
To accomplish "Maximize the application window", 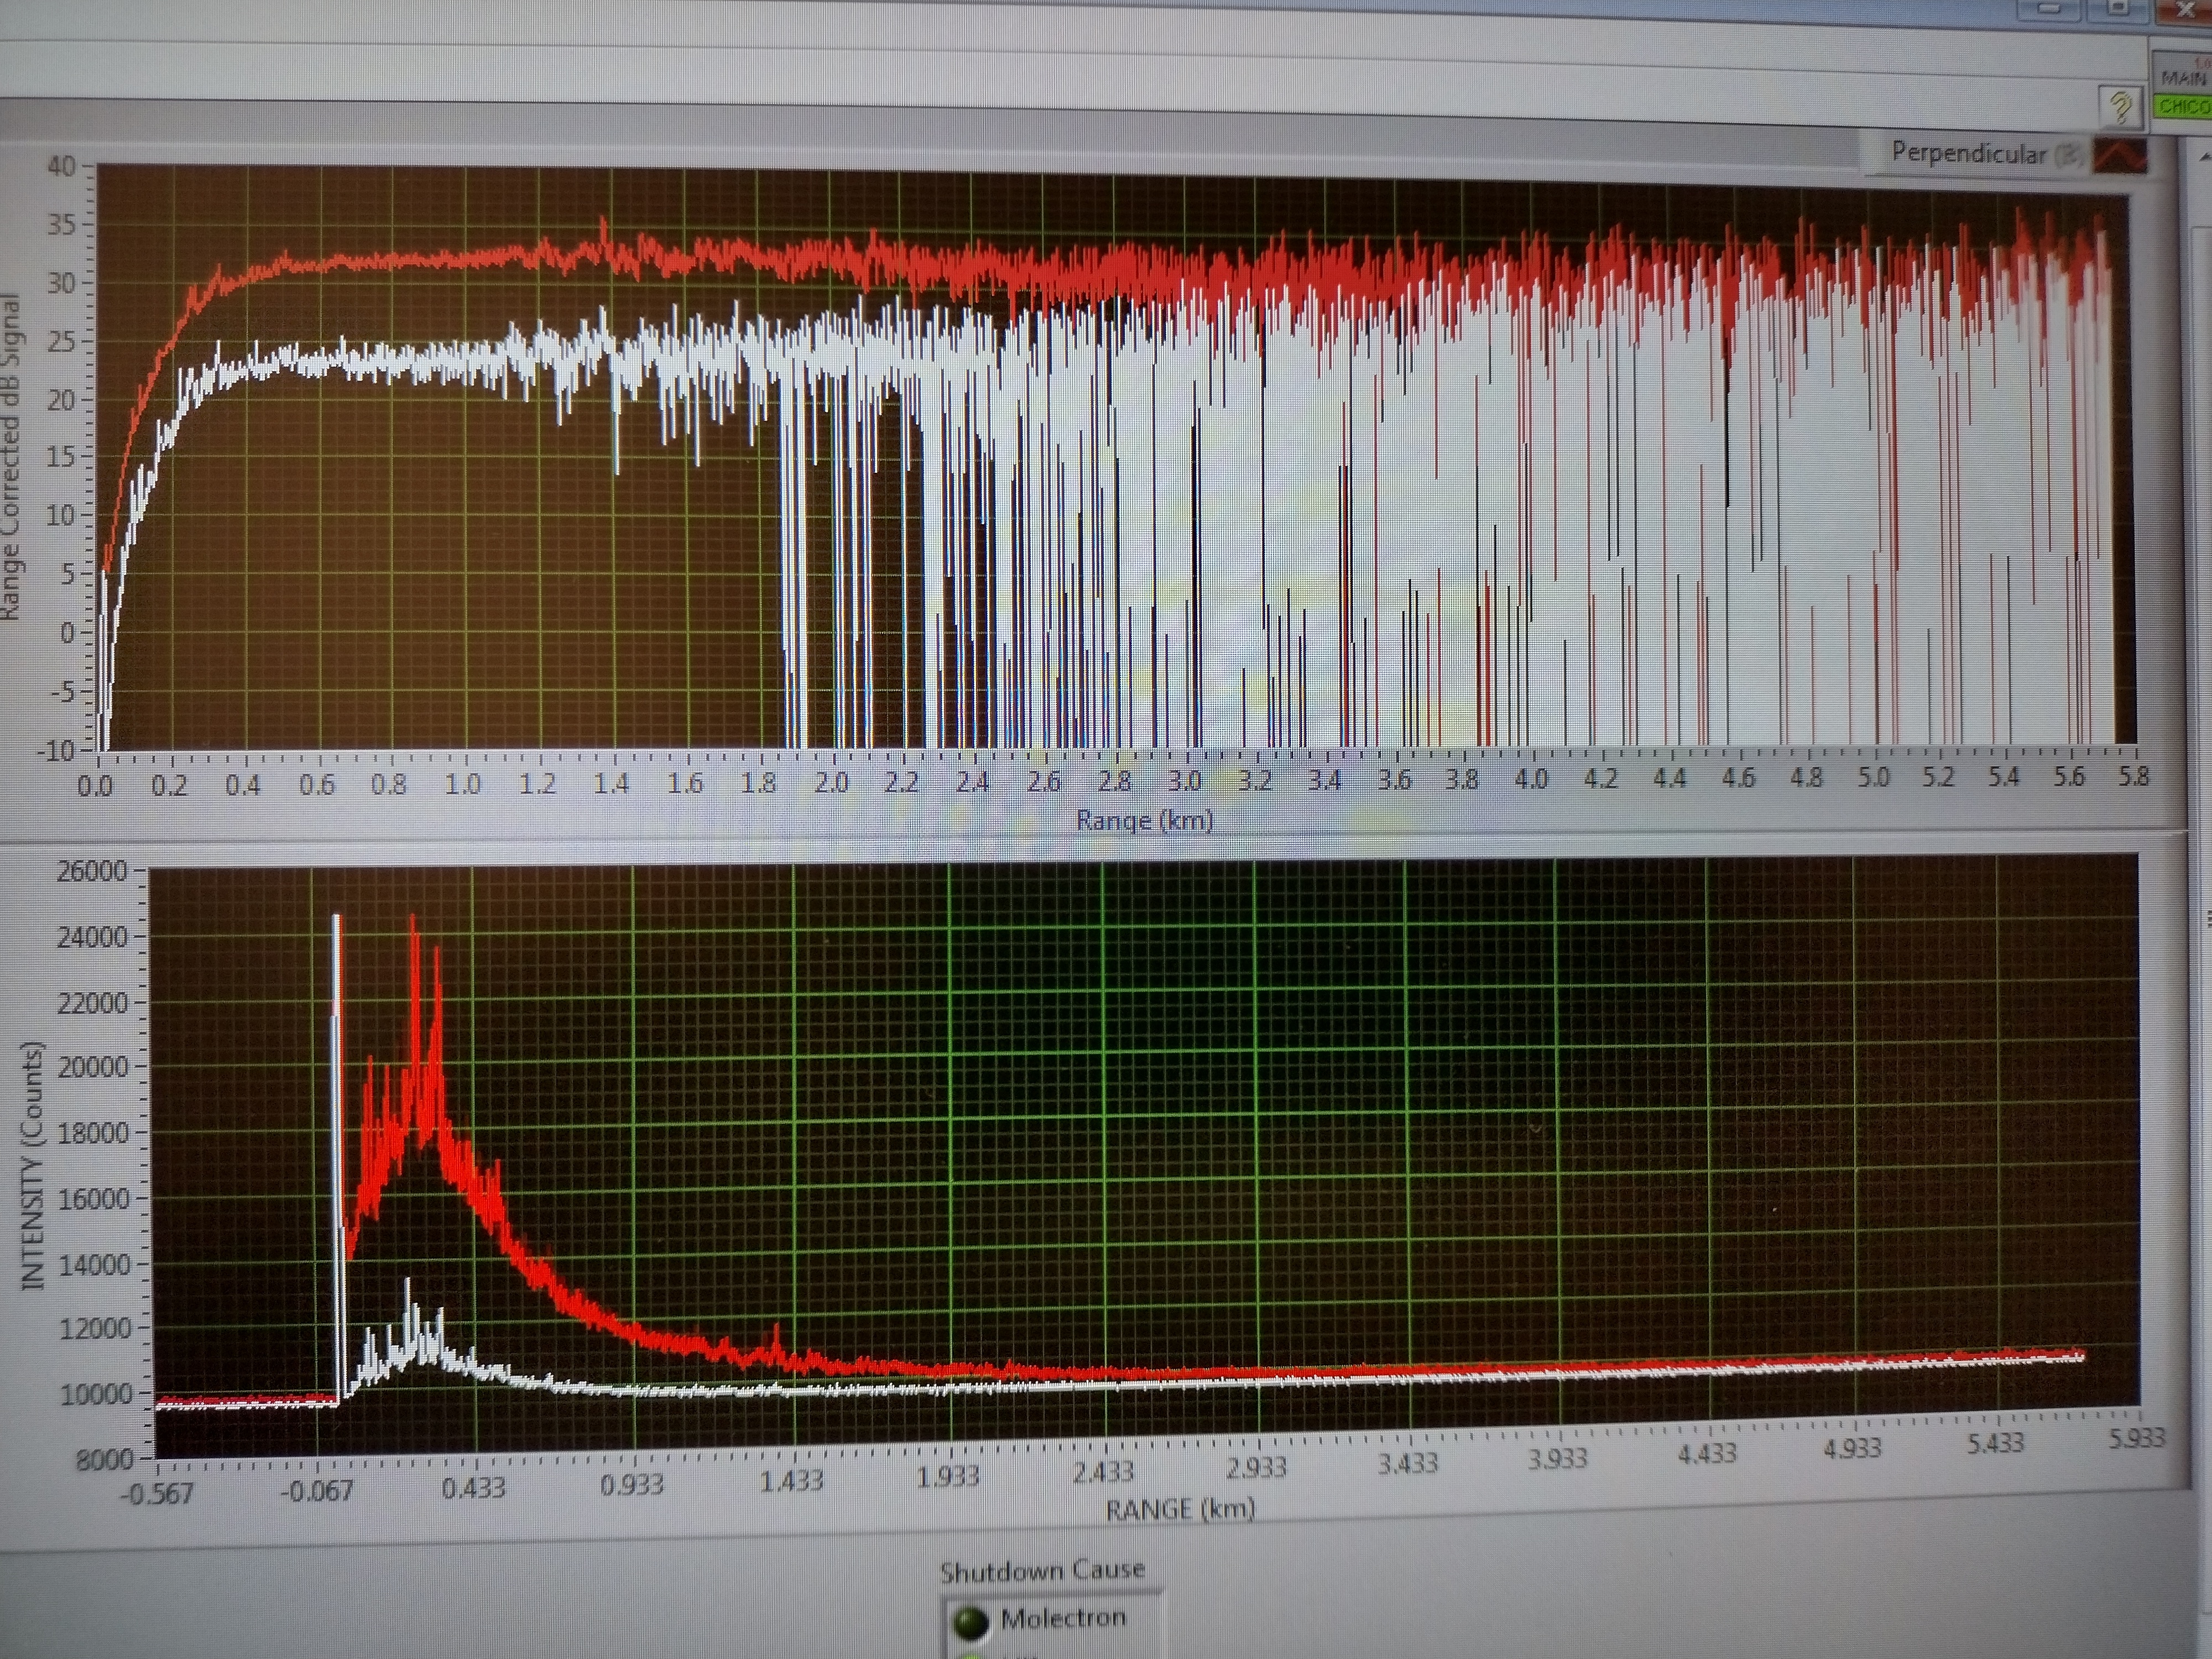I will point(2118,8).
